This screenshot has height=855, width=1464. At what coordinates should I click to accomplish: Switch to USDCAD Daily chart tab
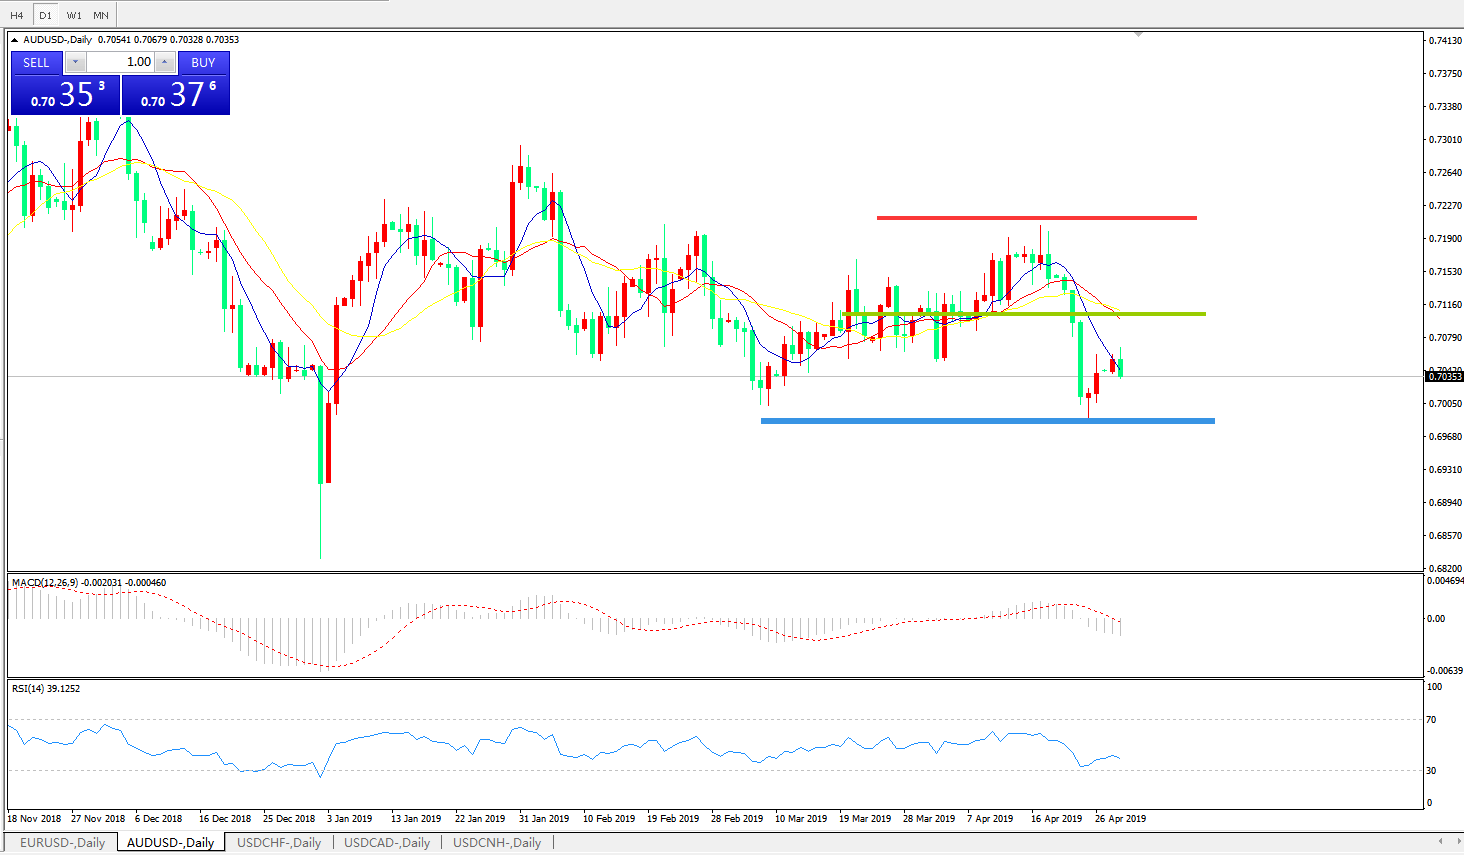387,843
